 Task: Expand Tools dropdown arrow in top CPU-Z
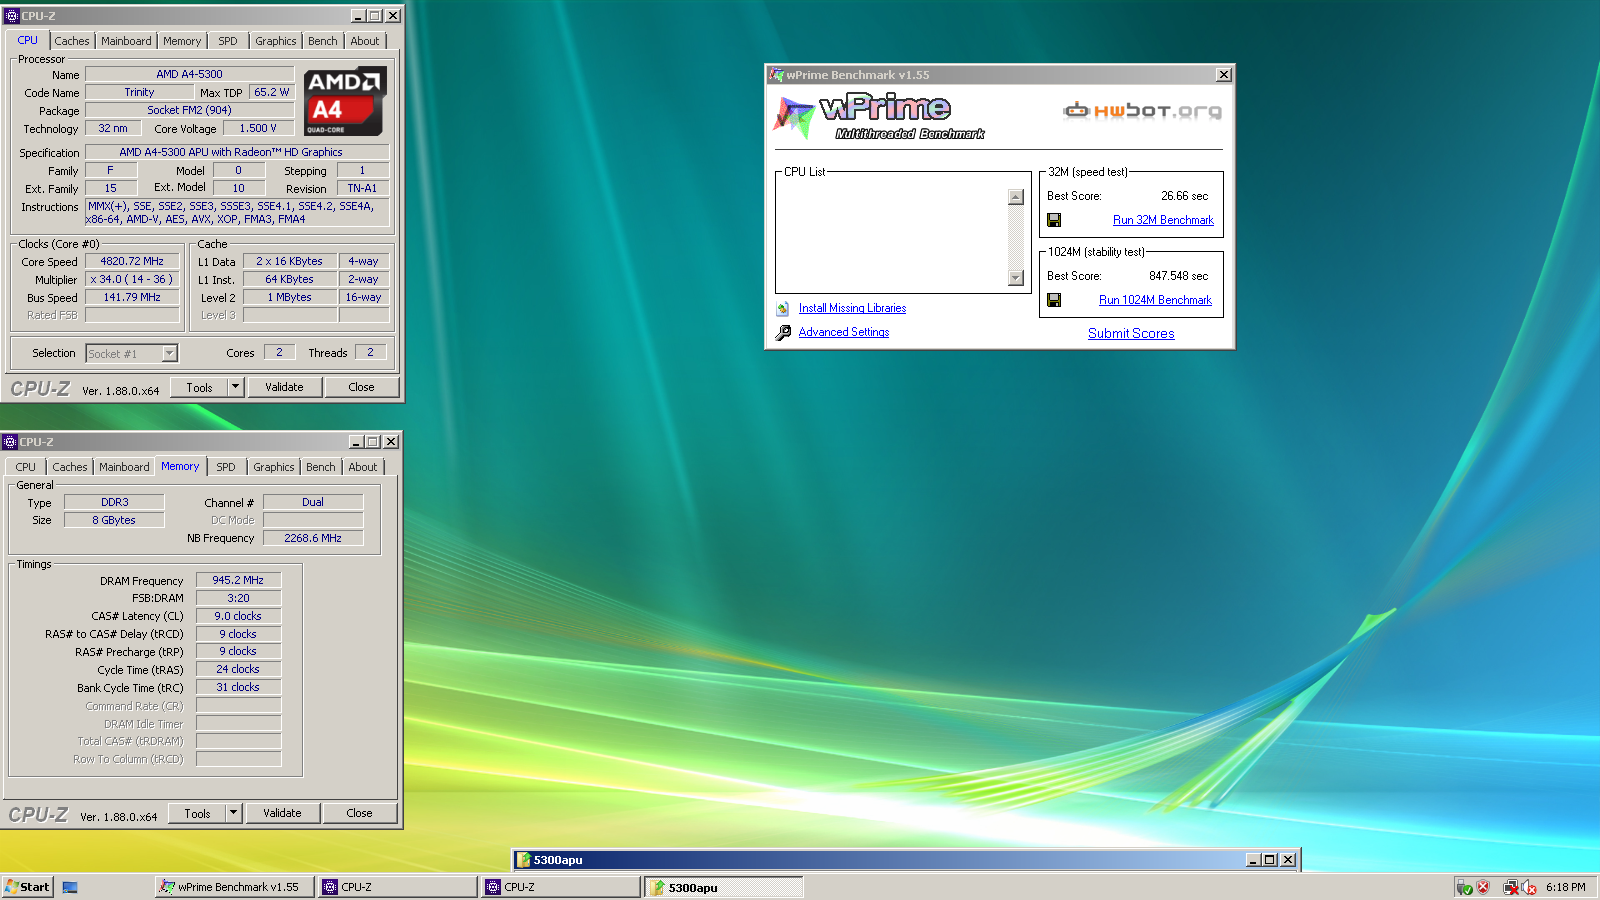[236, 387]
